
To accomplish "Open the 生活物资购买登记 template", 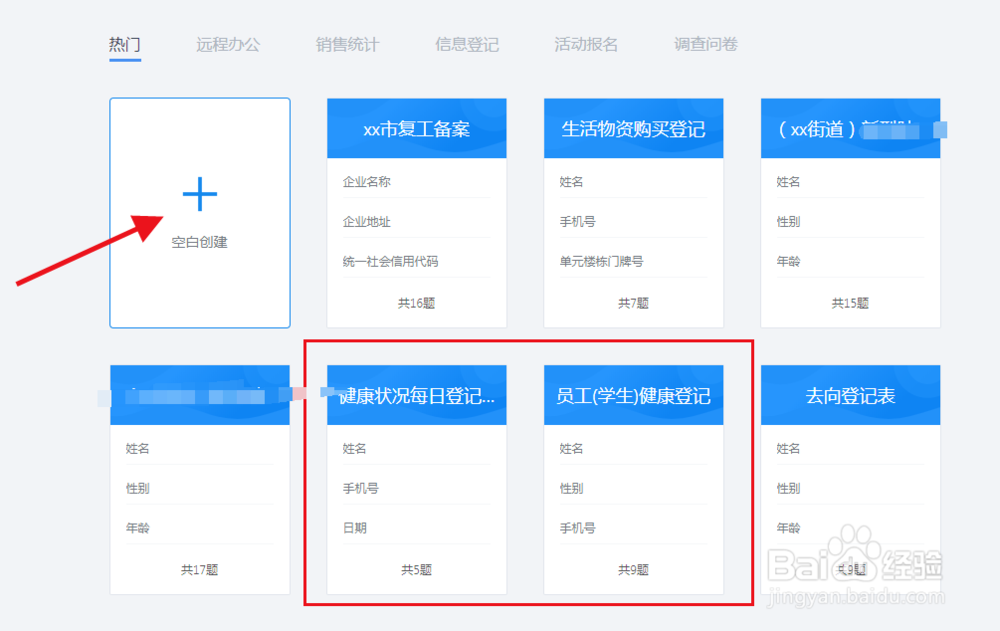I will (x=633, y=128).
